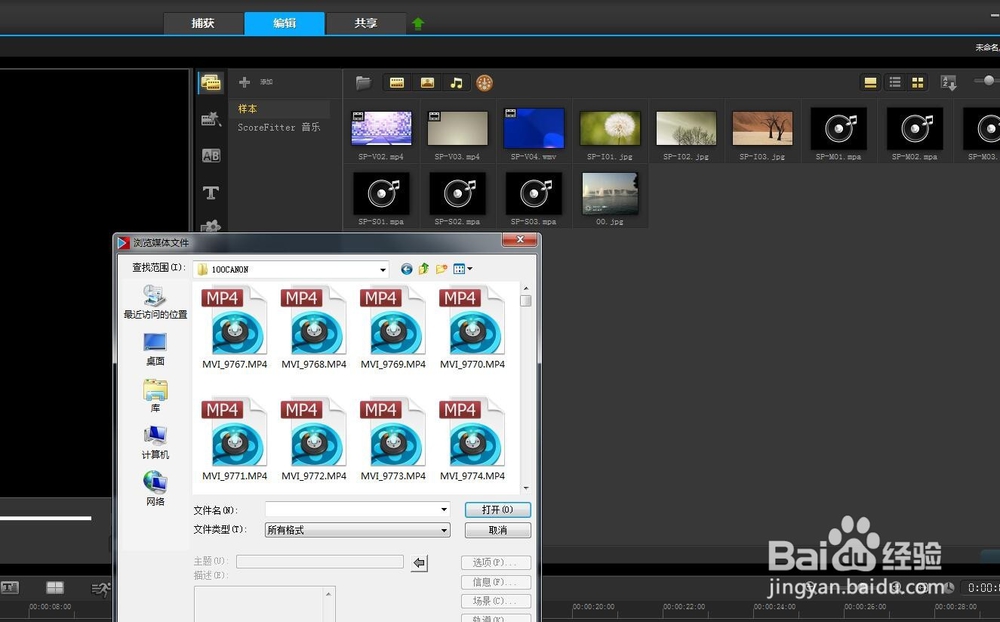This screenshot has width=1000, height=622.
Task: Toggle the show photos filter
Action: [427, 83]
